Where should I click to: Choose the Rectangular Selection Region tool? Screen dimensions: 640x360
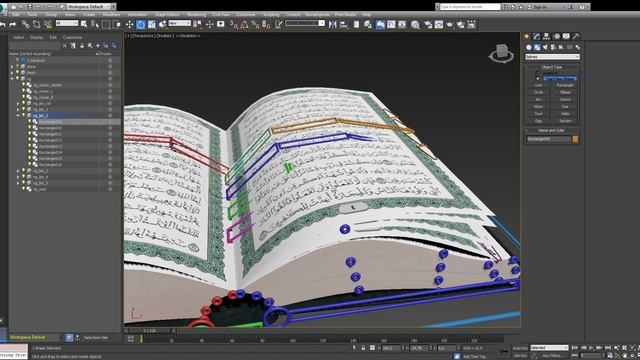click(106, 25)
